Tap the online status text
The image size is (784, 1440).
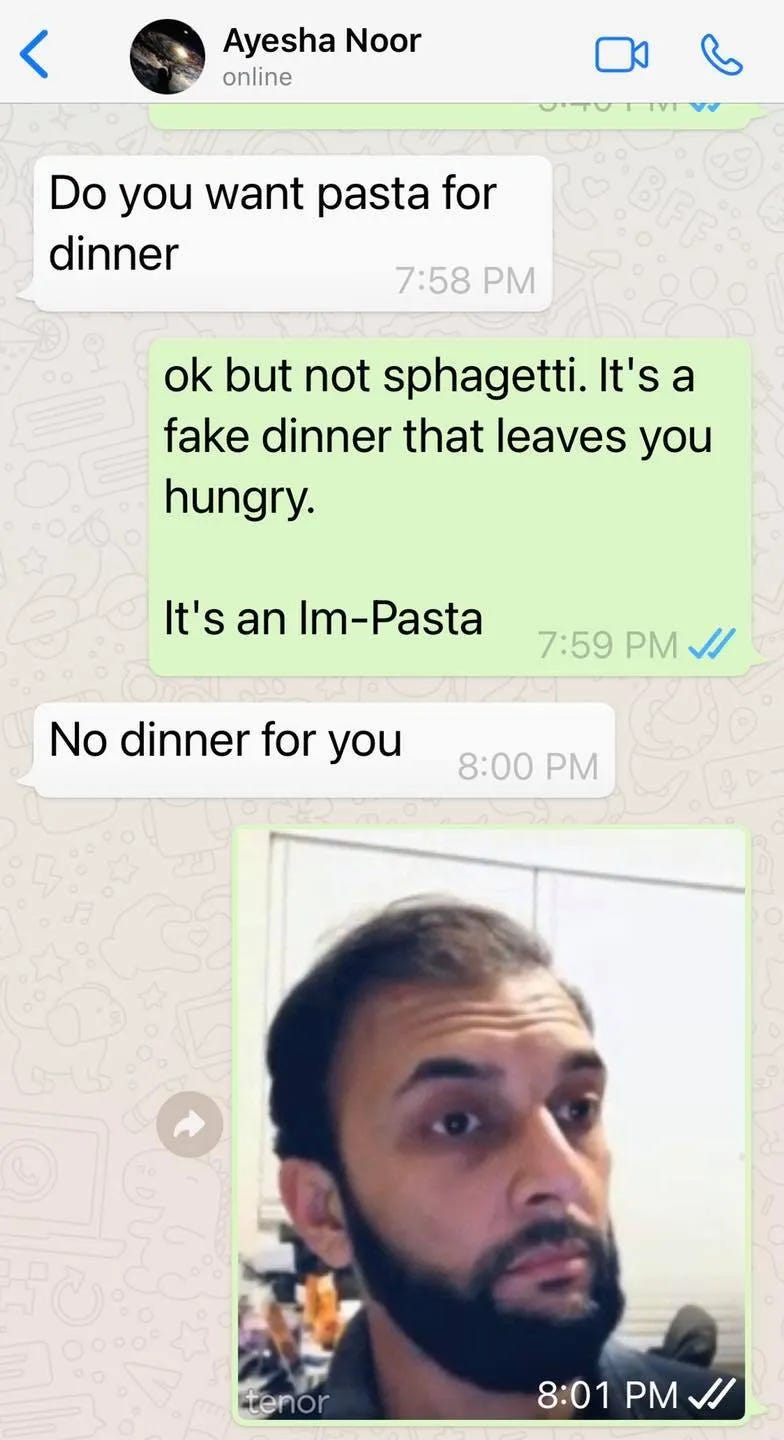click(257, 77)
